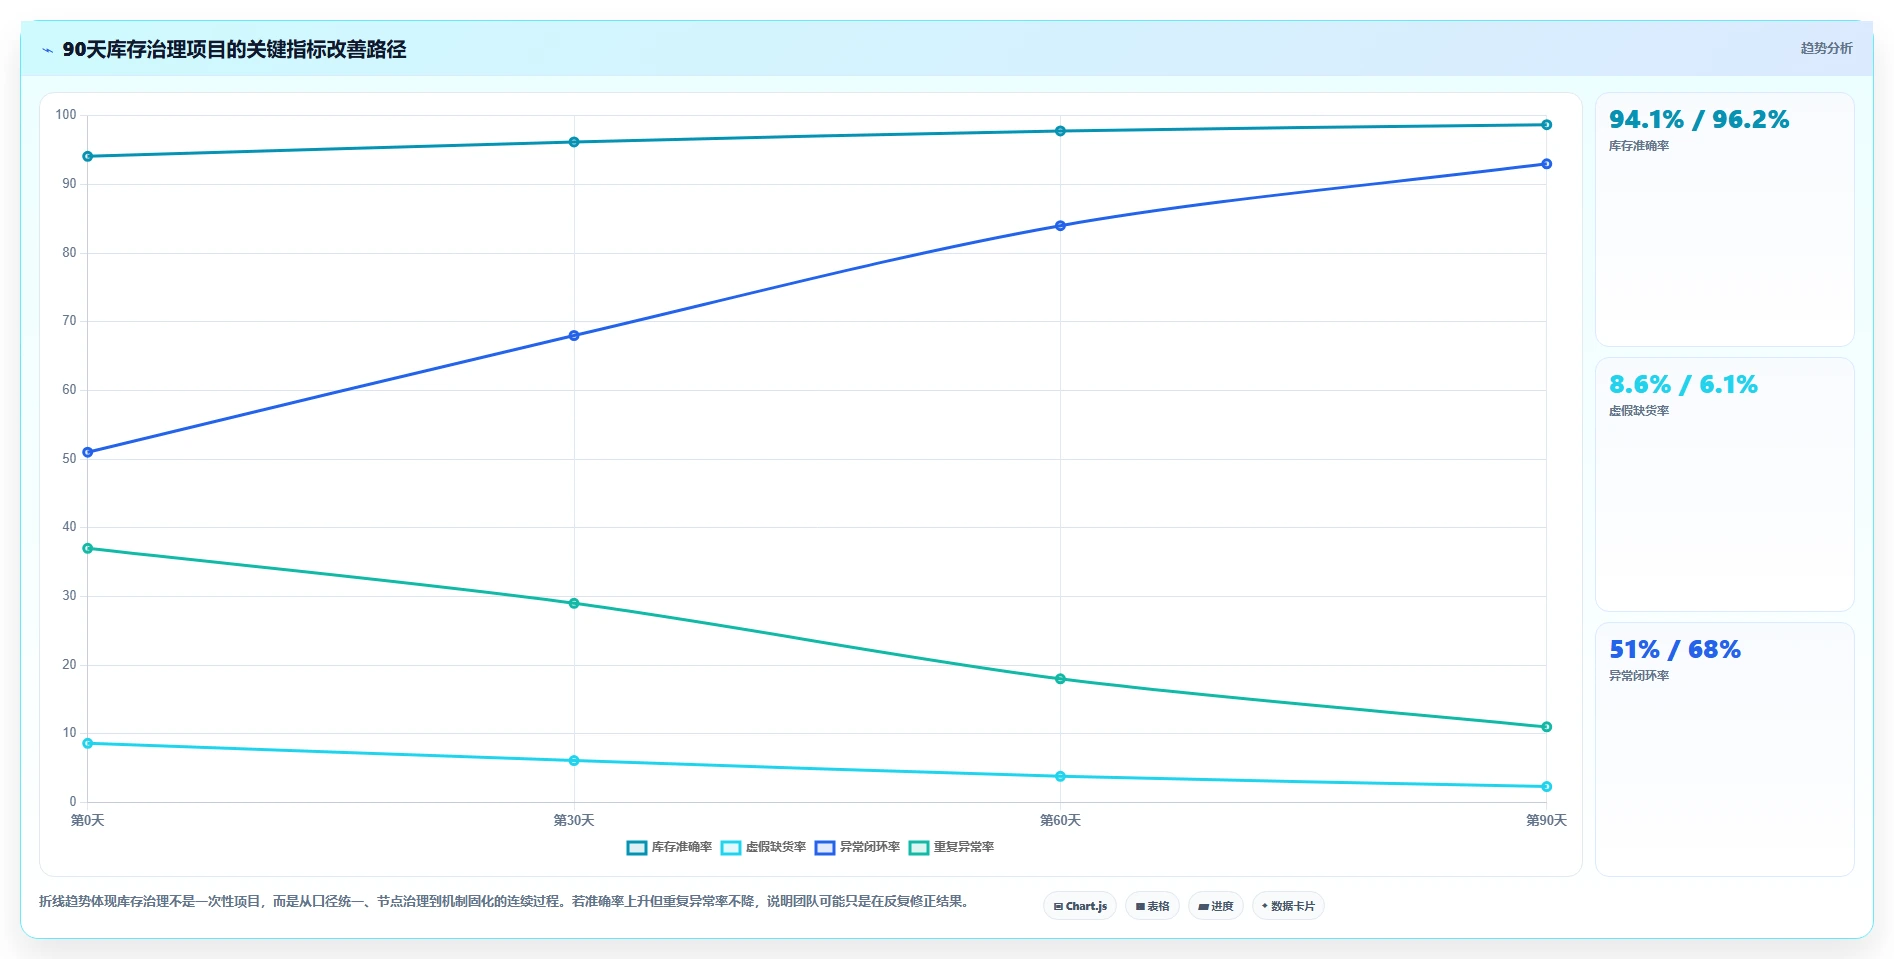The width and height of the screenshot is (1894, 959).
Task: Click the 100 y-axis tick label
Action: 66,115
